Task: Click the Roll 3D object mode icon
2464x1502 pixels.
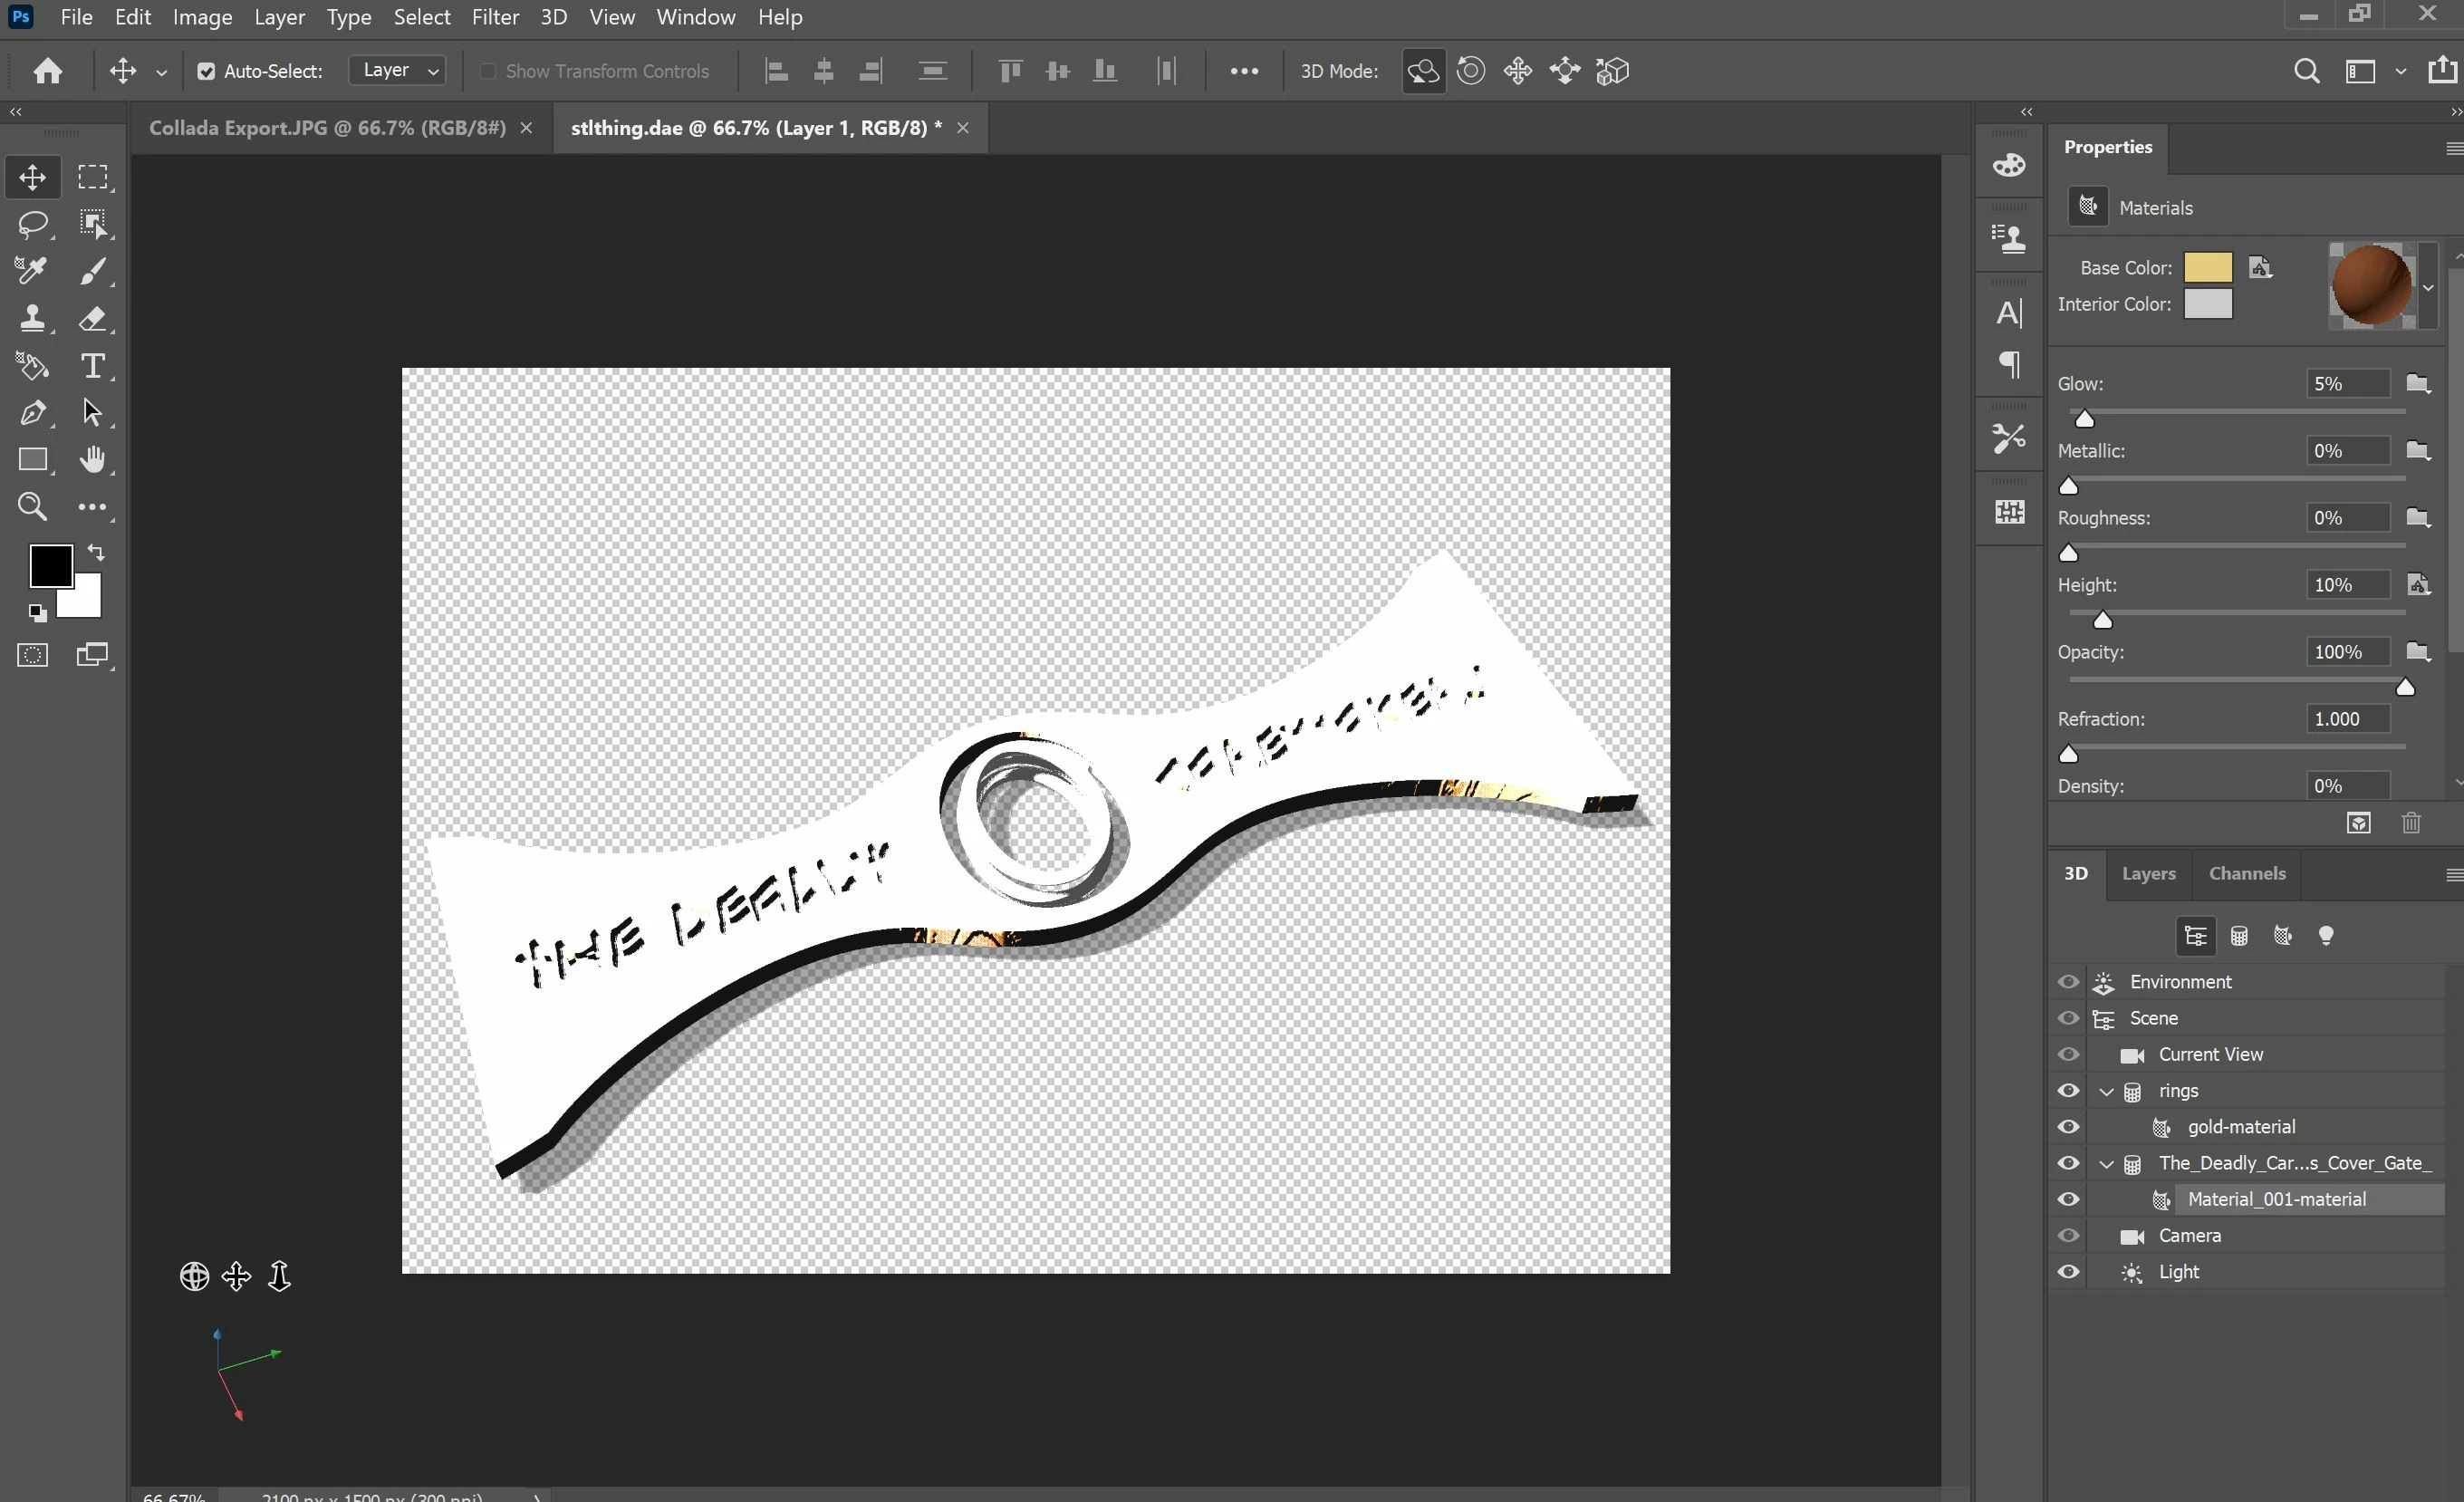Action: [1470, 71]
